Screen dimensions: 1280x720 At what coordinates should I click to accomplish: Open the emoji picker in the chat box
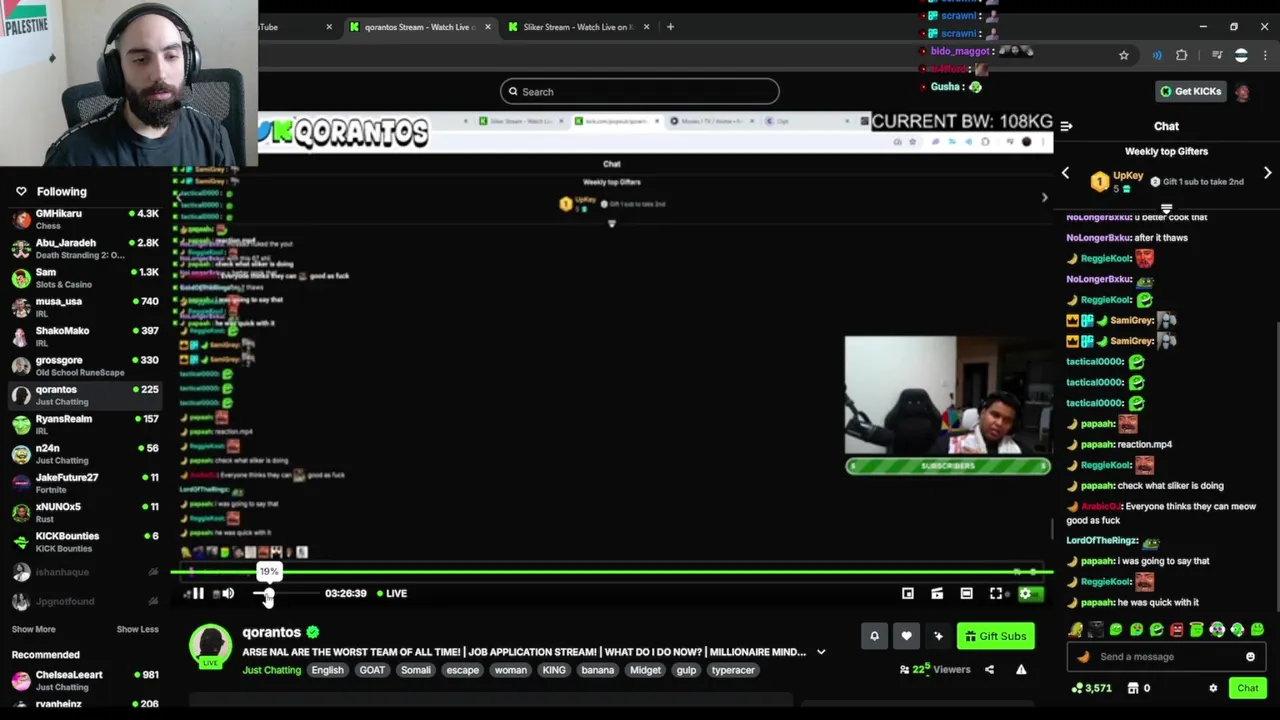(1250, 657)
